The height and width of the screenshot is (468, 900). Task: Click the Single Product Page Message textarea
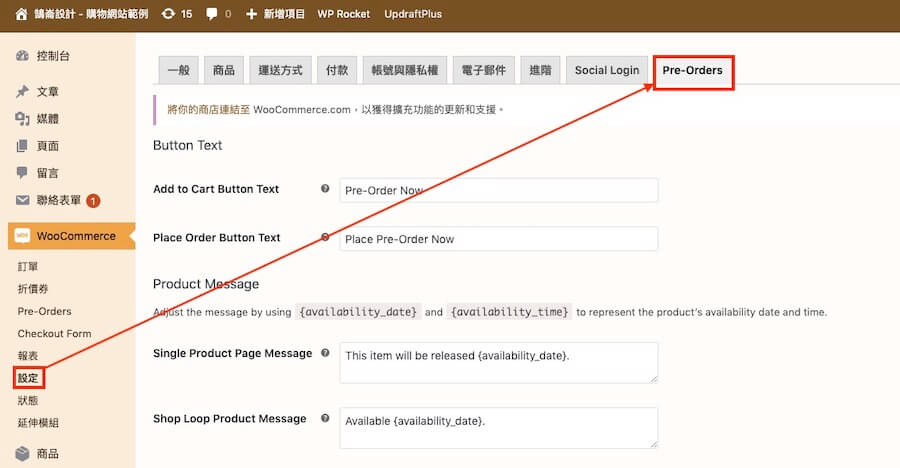[498, 362]
